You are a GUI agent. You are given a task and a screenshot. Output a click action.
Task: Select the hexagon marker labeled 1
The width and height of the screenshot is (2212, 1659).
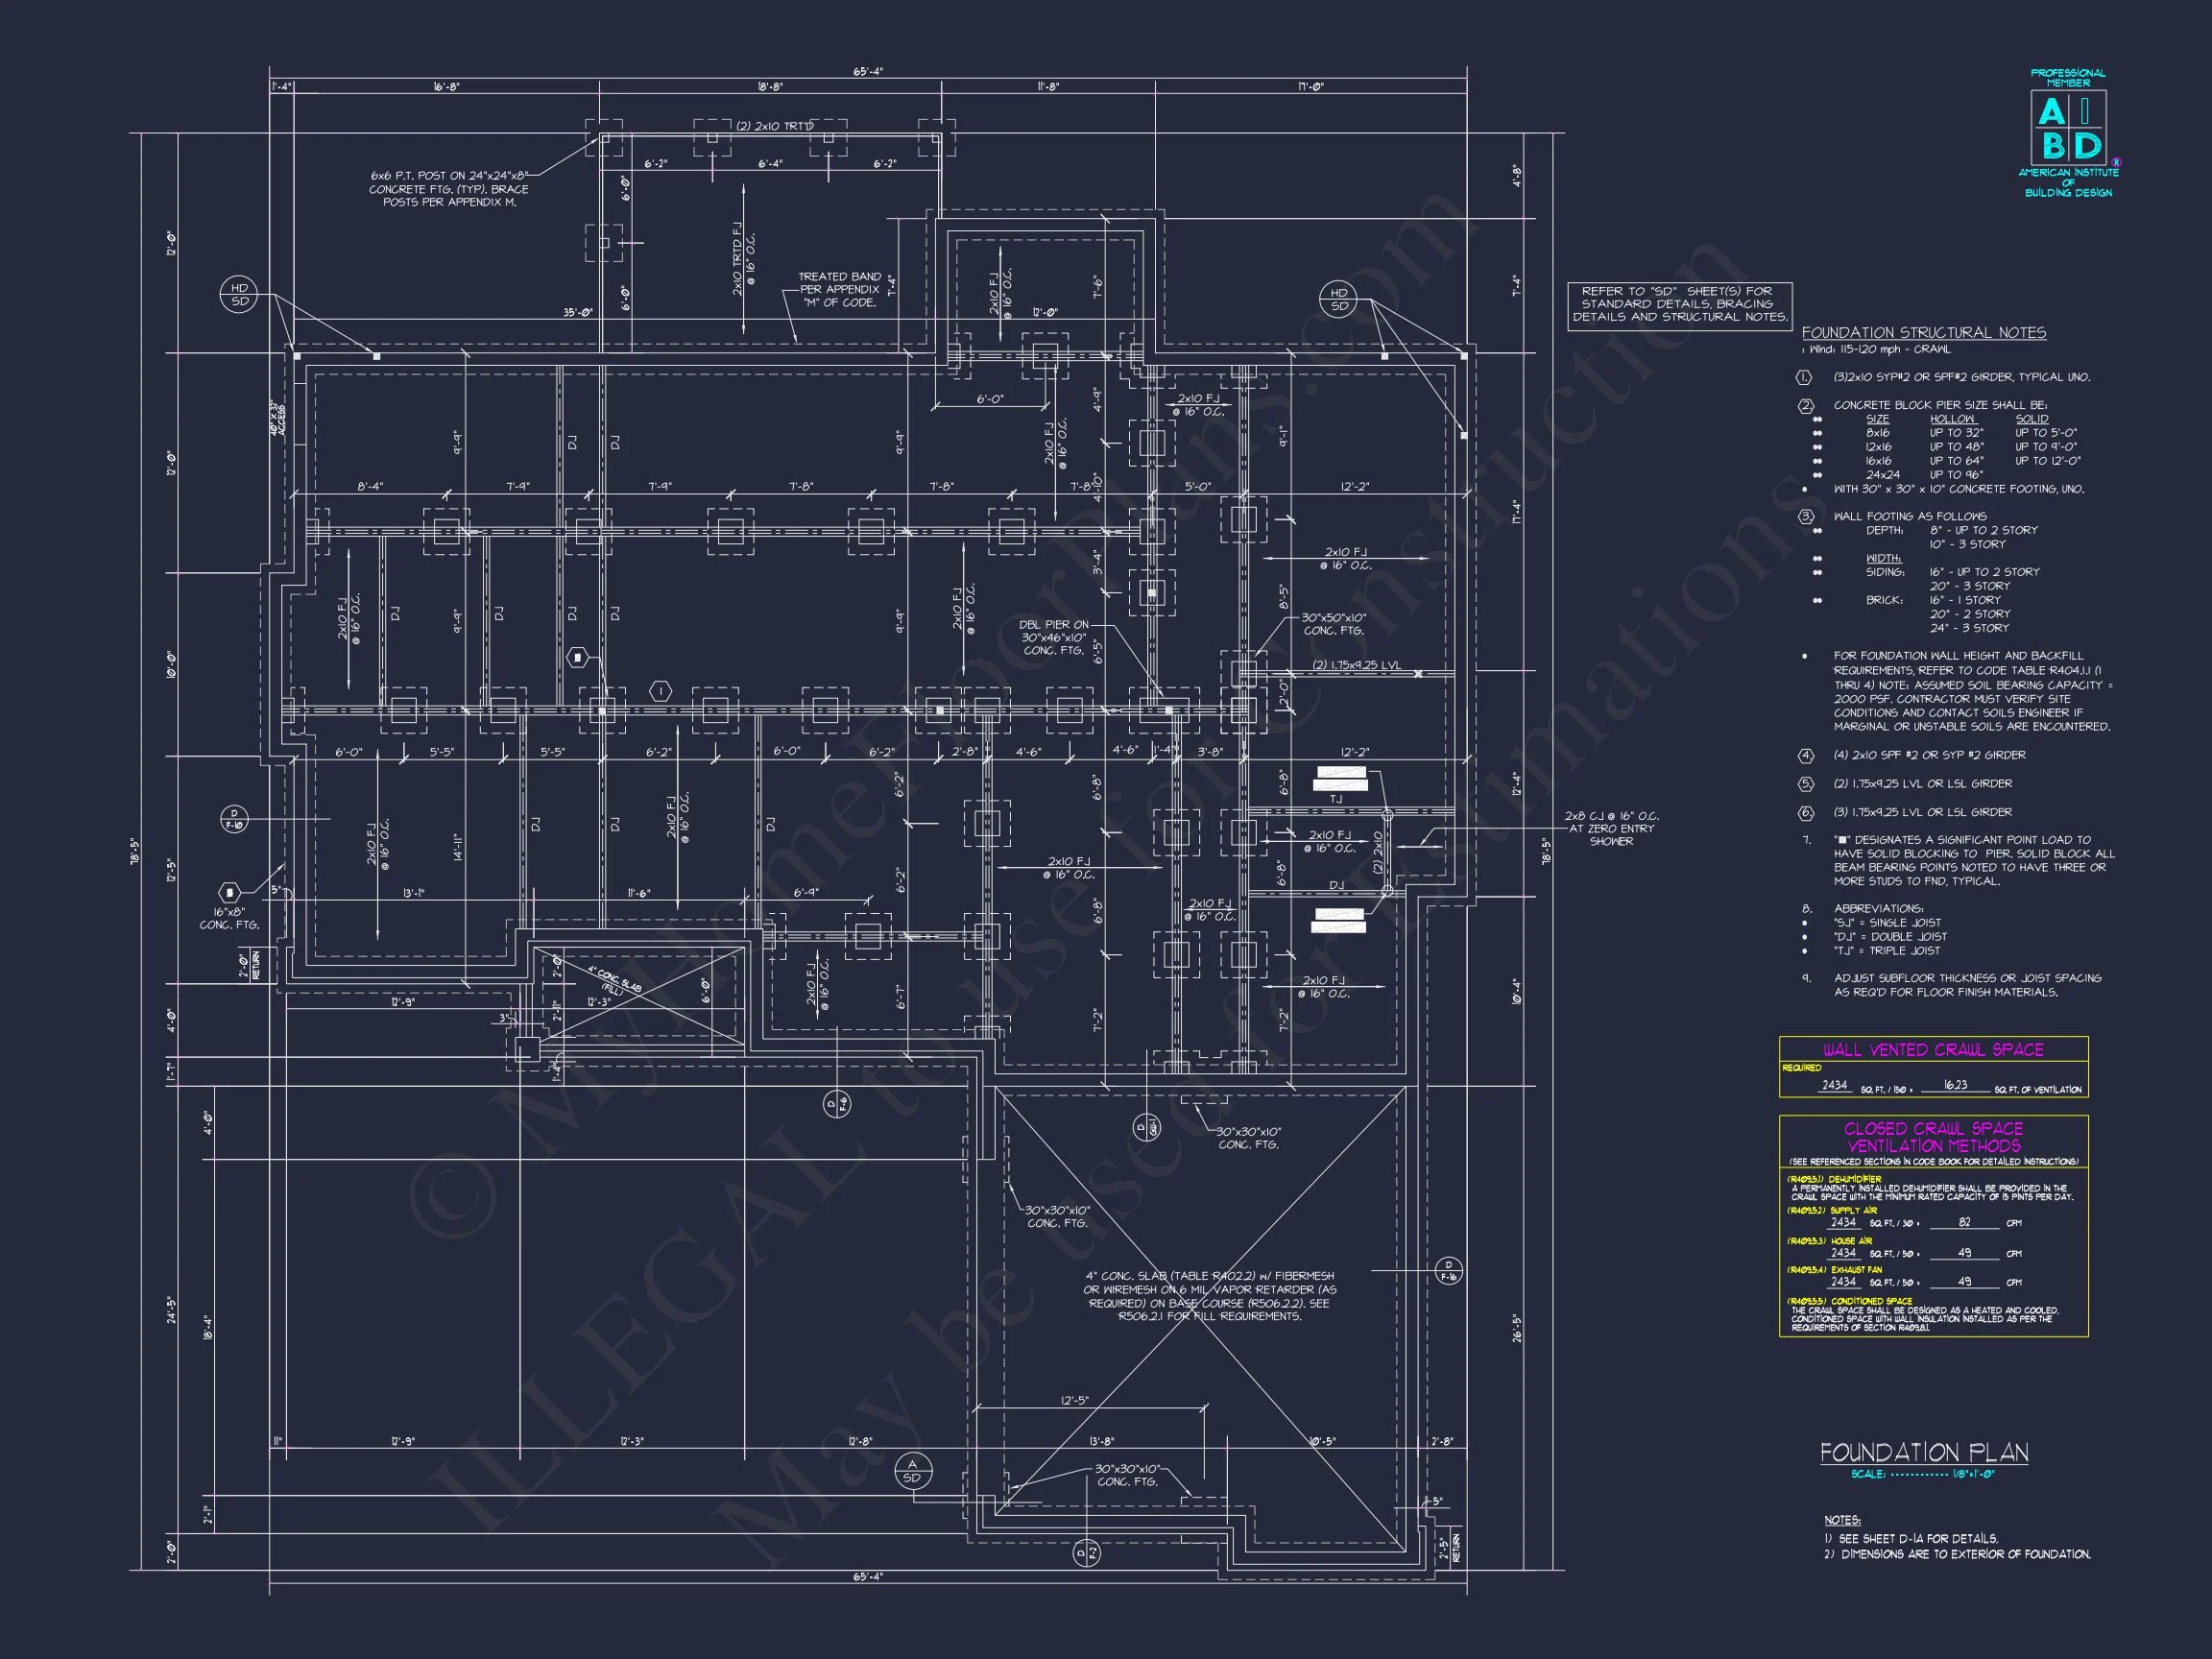660,691
